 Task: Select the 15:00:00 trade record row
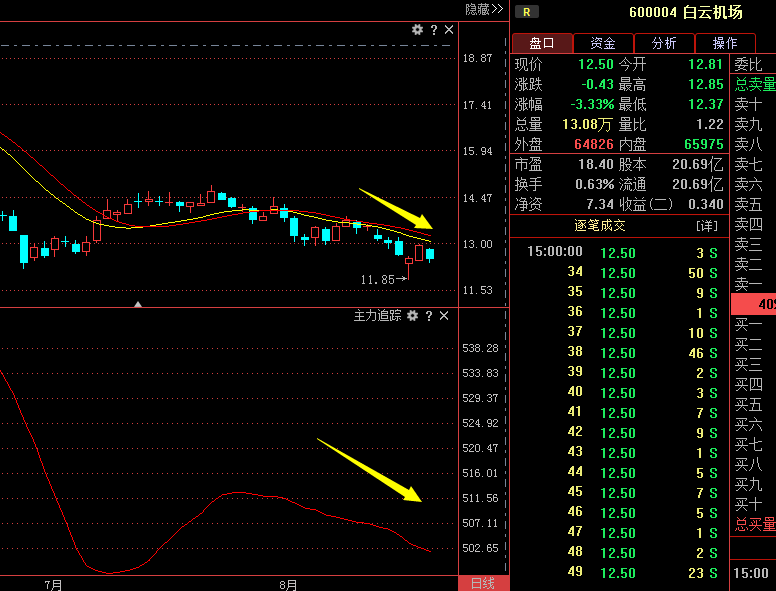coord(619,252)
